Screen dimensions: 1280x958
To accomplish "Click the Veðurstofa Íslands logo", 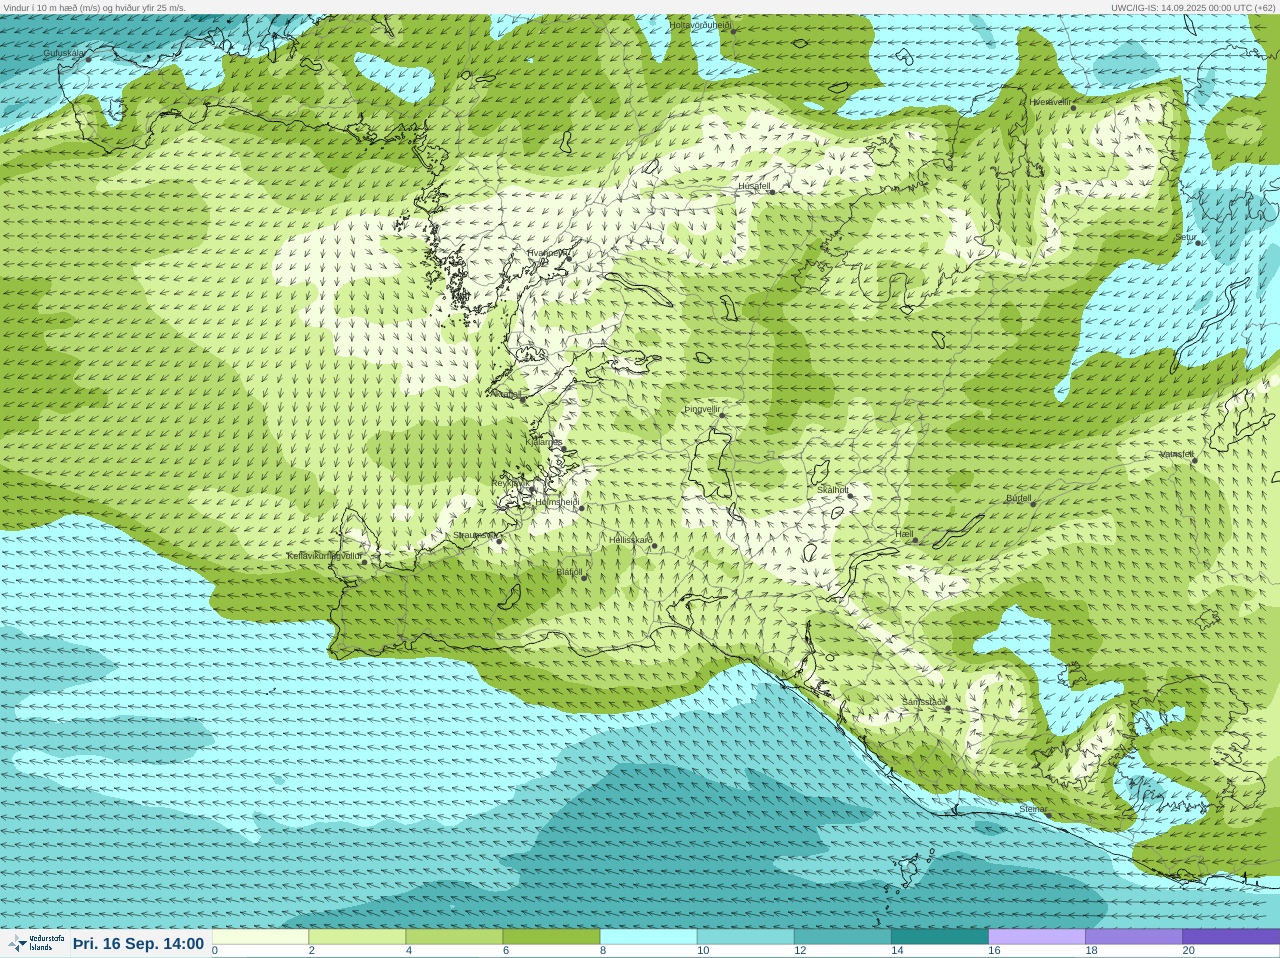I will 36,943.
